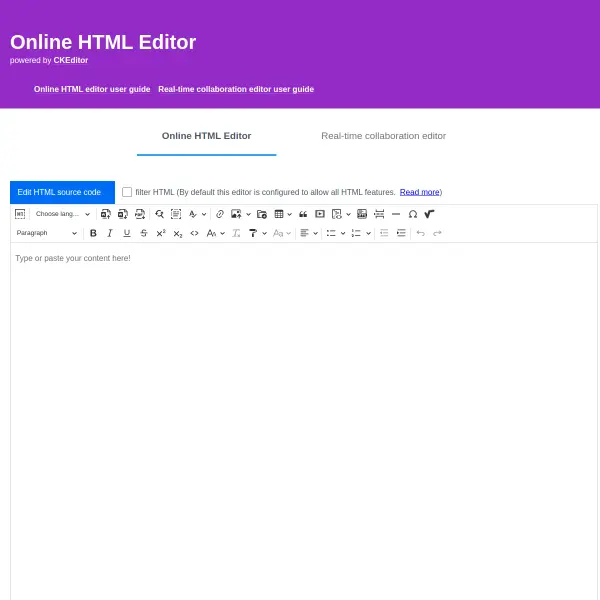Open Real-time collaboration editor user guide
The width and height of the screenshot is (600, 600).
coord(236,89)
